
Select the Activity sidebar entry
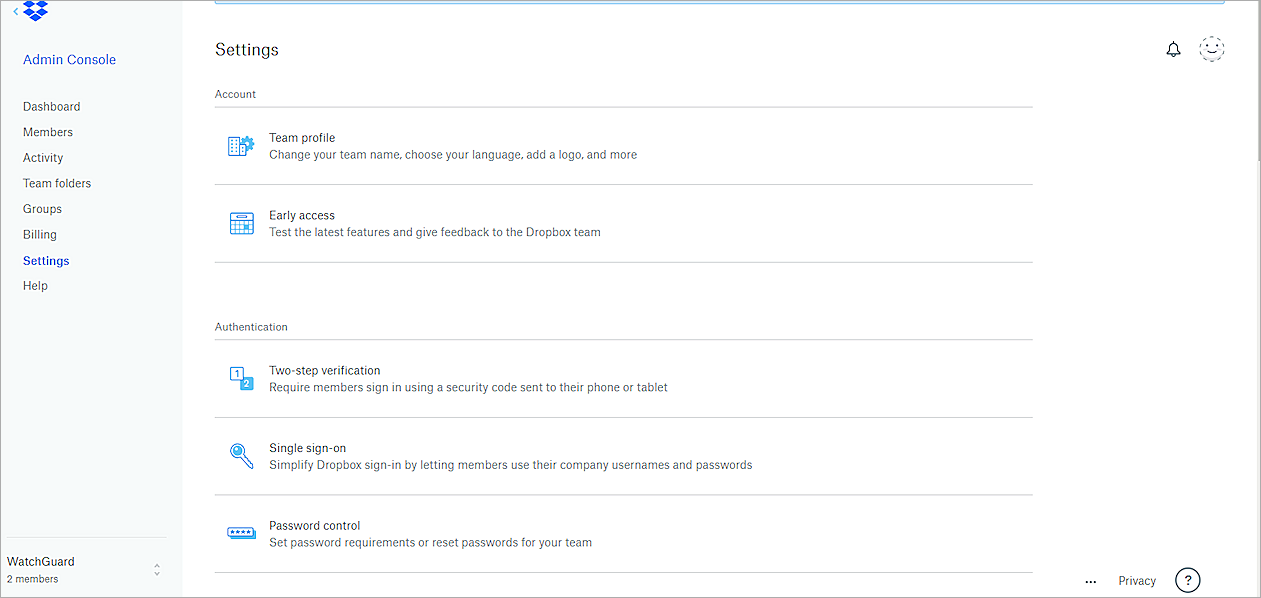[42, 157]
